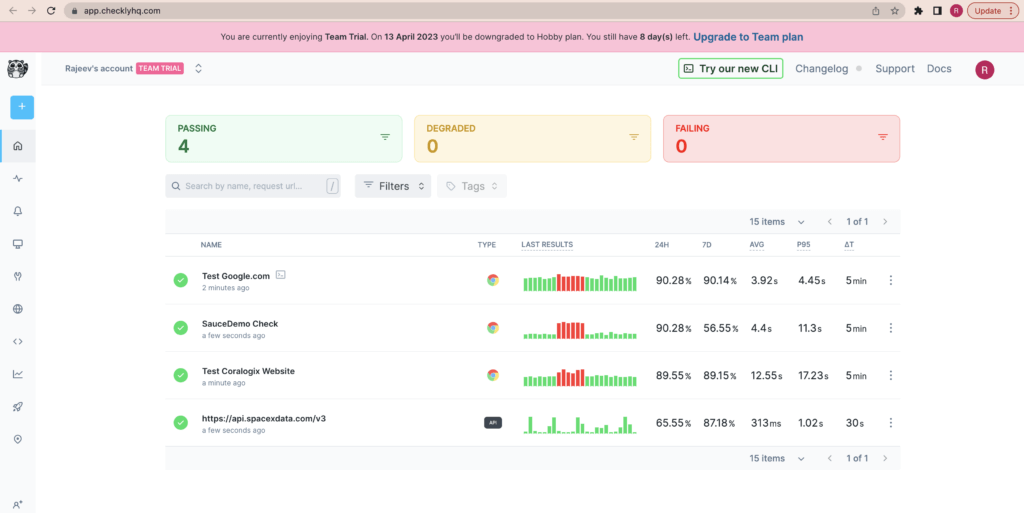Open options menu for SauceDemo Check row
The width and height of the screenshot is (1024, 513).
point(890,328)
